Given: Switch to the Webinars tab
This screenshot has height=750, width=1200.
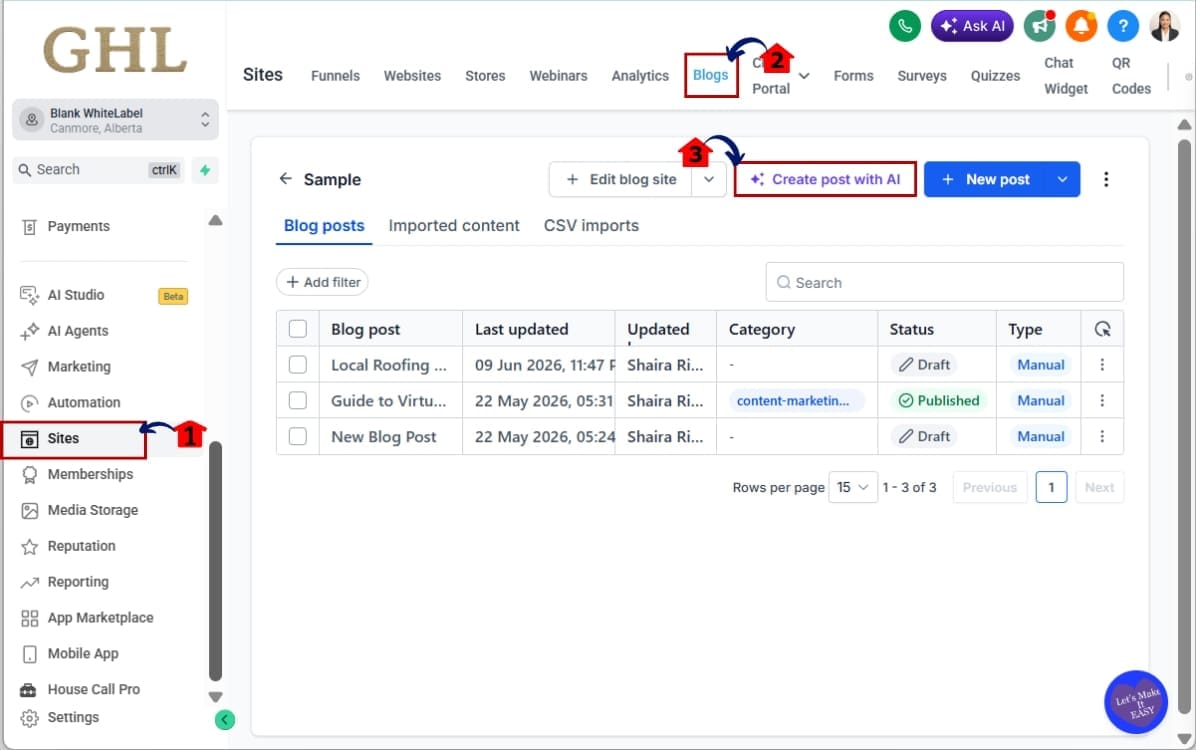Looking at the screenshot, I should pyautogui.click(x=558, y=76).
